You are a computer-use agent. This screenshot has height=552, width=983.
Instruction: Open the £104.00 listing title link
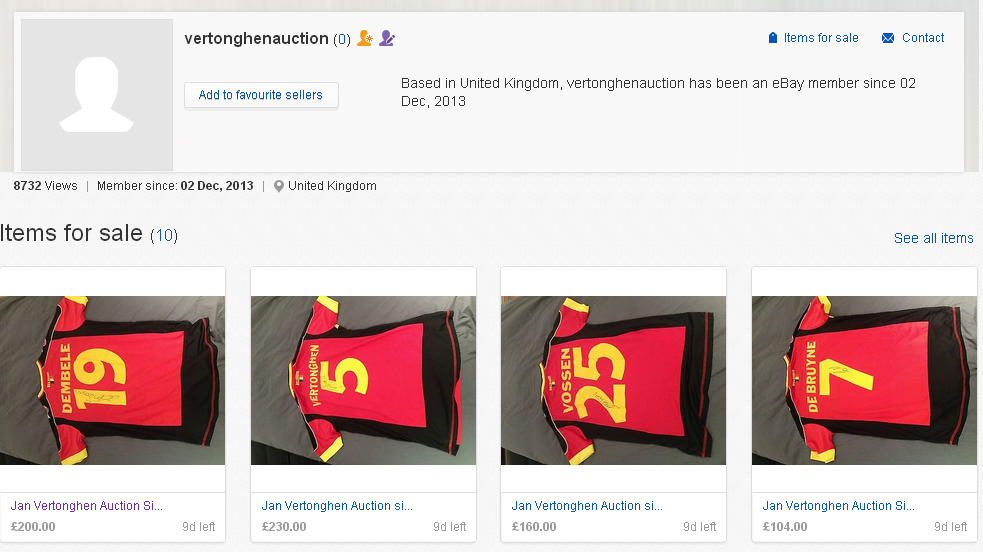click(838, 506)
